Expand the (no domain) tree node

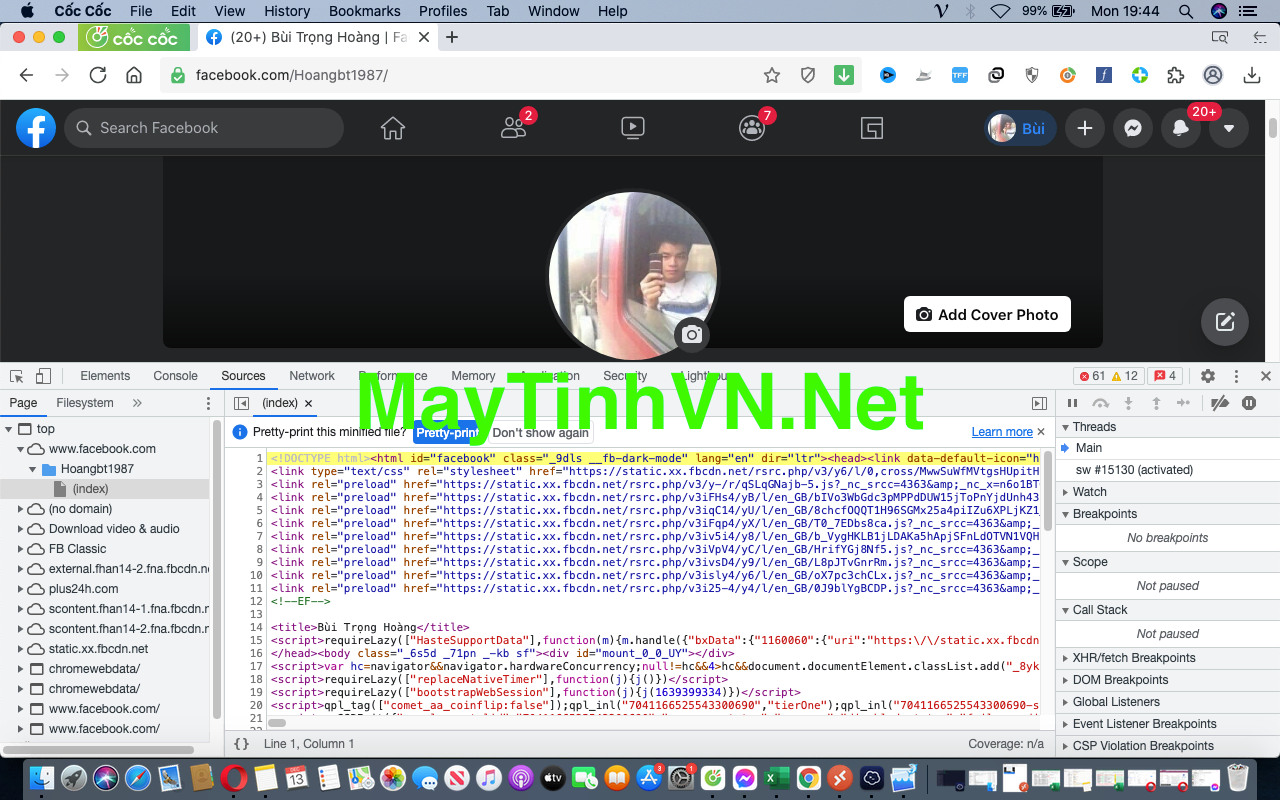click(21, 509)
